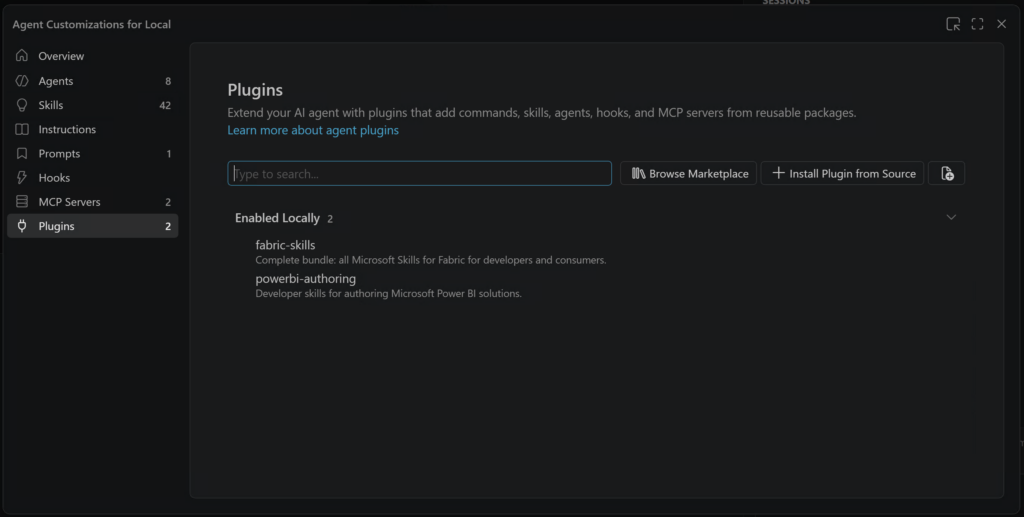Click the Agents count 8
The height and width of the screenshot is (517, 1024).
pyautogui.click(x=168, y=81)
